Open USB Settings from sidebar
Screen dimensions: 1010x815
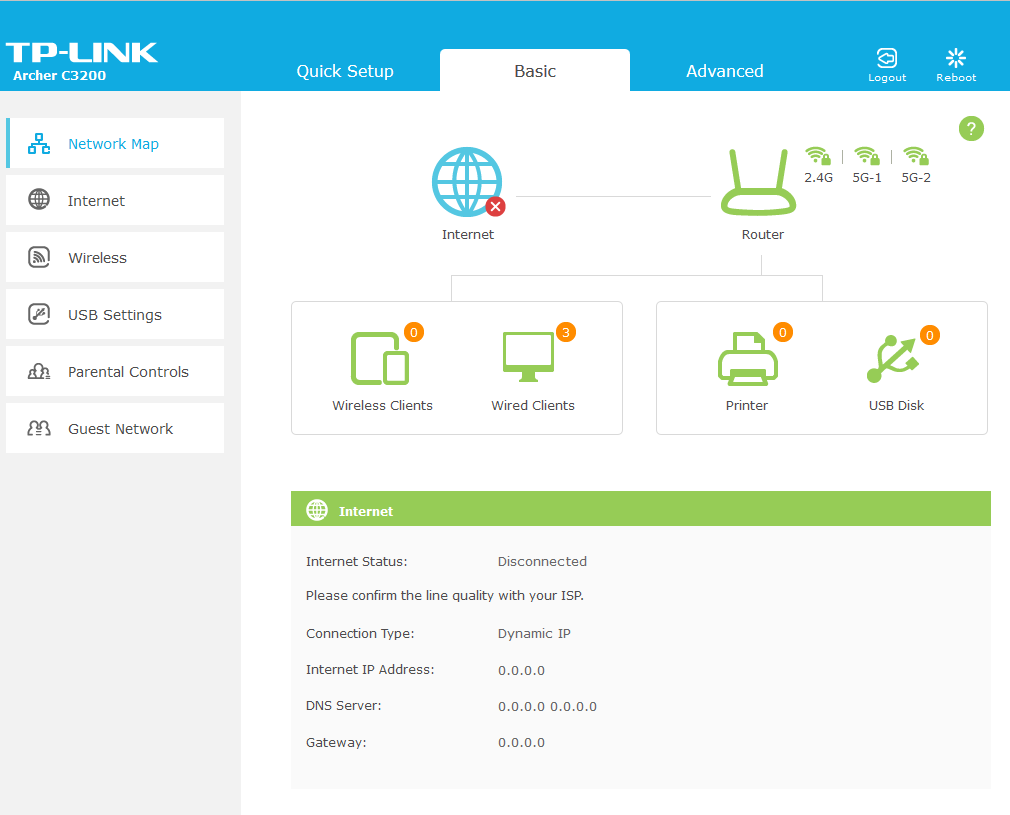coord(114,315)
